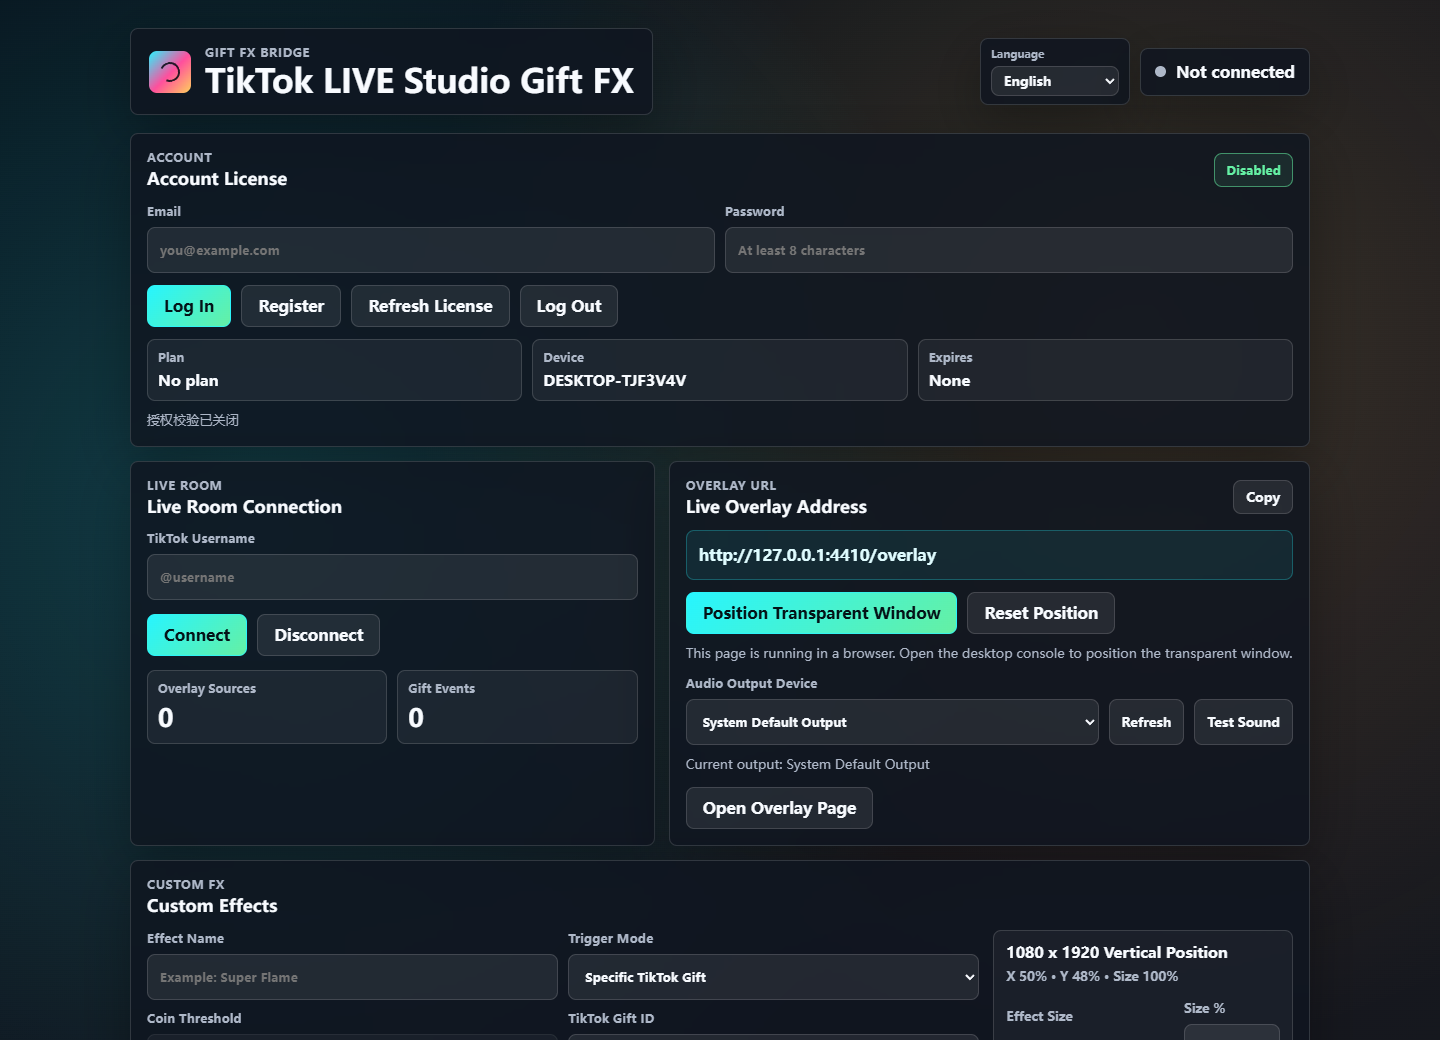Open the Audio Output Device dropdown
1440x1040 pixels.
(892, 722)
